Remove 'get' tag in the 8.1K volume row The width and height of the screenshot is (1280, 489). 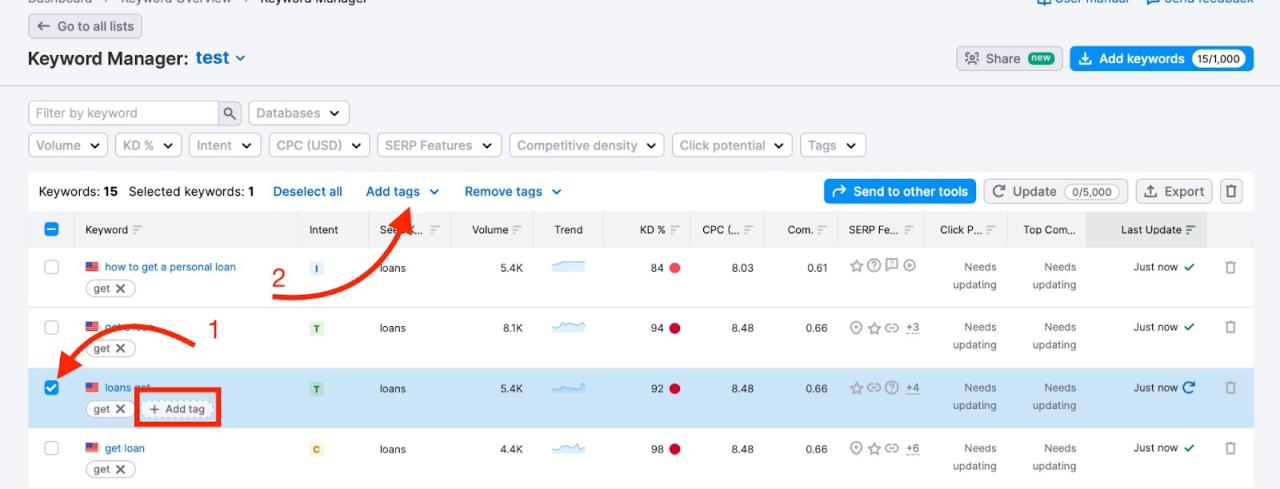120,348
